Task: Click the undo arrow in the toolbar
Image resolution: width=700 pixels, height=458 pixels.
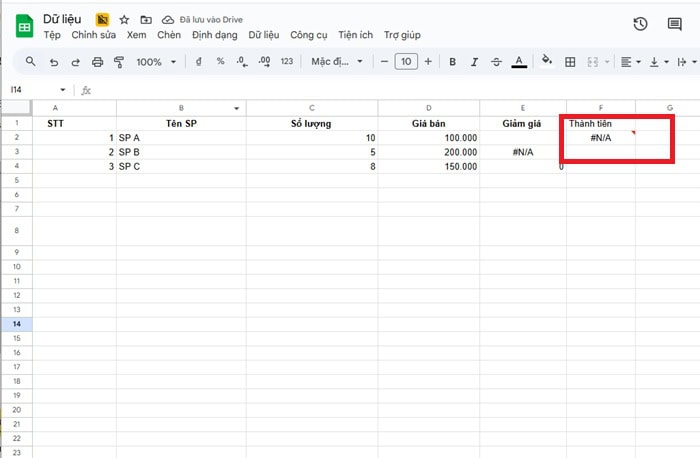Action: point(53,62)
